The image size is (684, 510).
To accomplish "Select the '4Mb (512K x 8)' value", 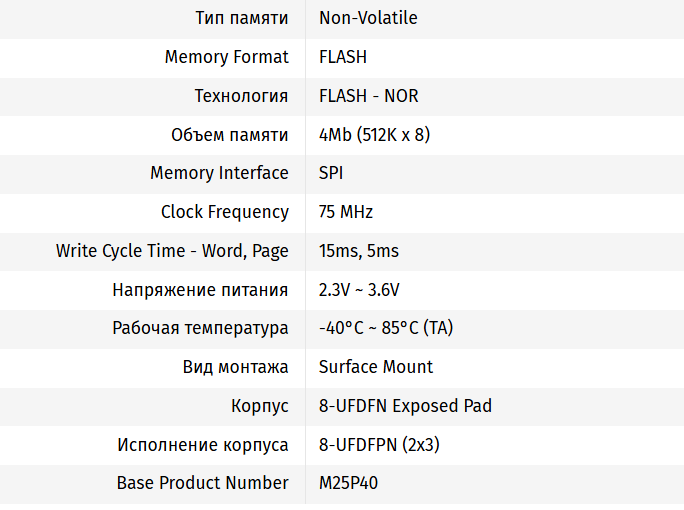I will pyautogui.click(x=374, y=134).
